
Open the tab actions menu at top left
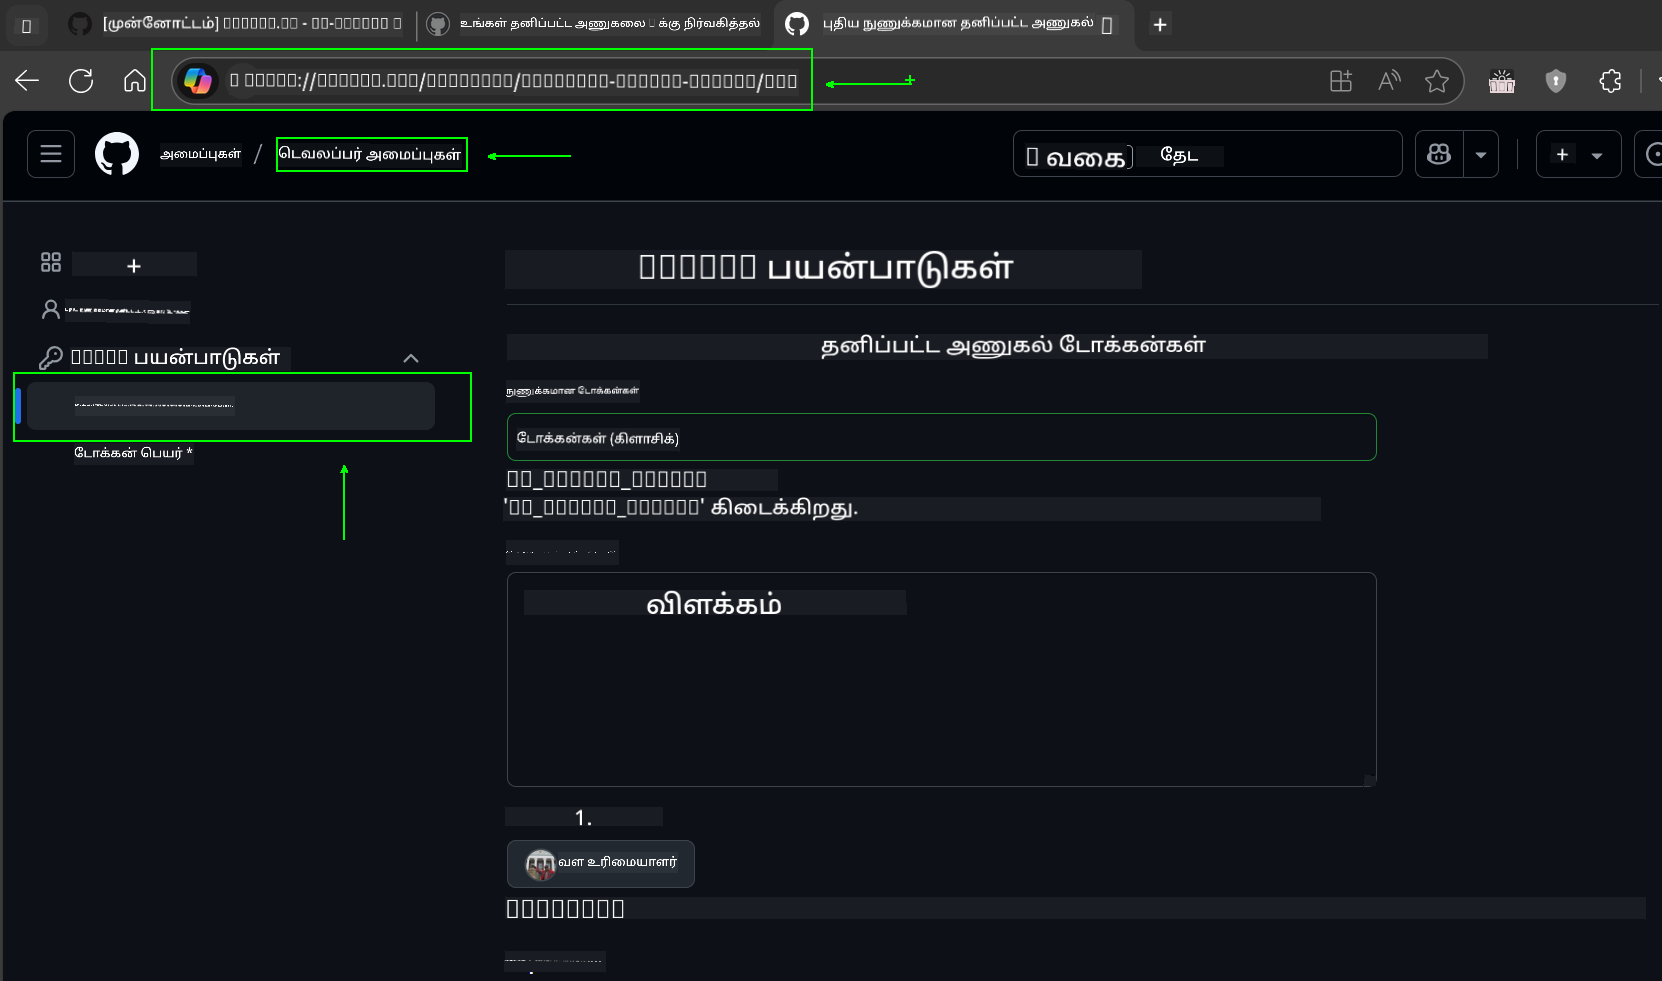[x=27, y=26]
